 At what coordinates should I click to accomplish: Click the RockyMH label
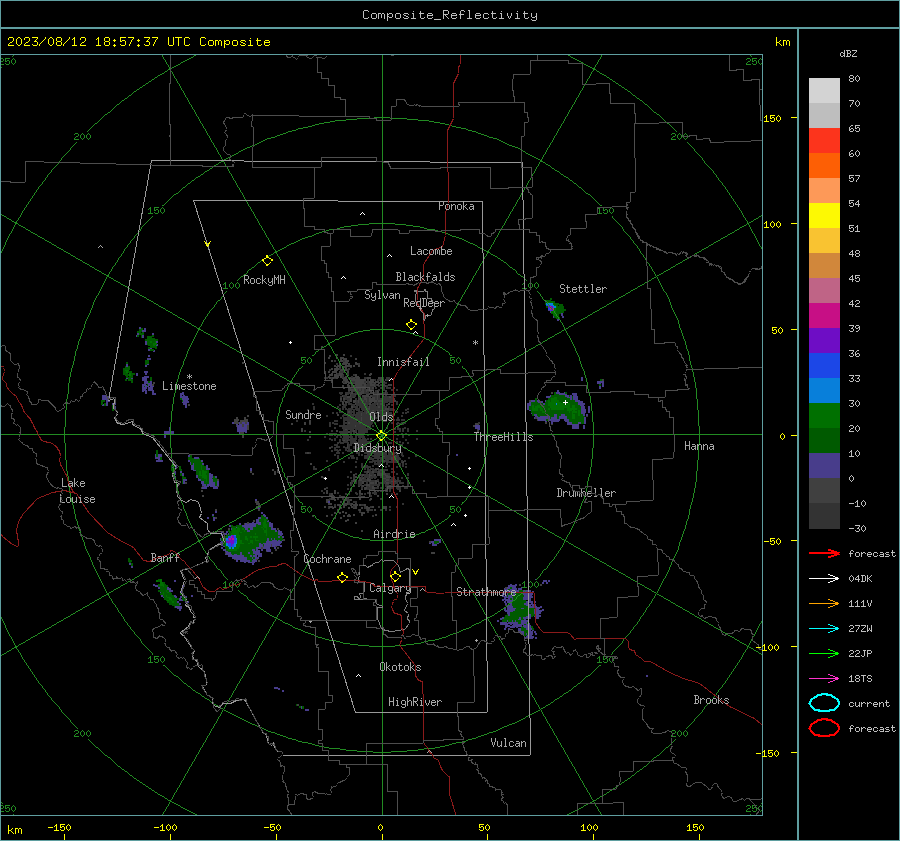(x=264, y=280)
